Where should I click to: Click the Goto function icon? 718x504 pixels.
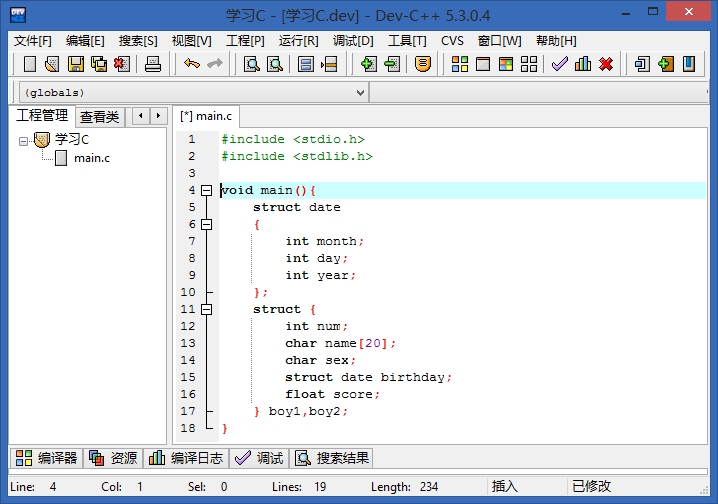tap(305, 64)
